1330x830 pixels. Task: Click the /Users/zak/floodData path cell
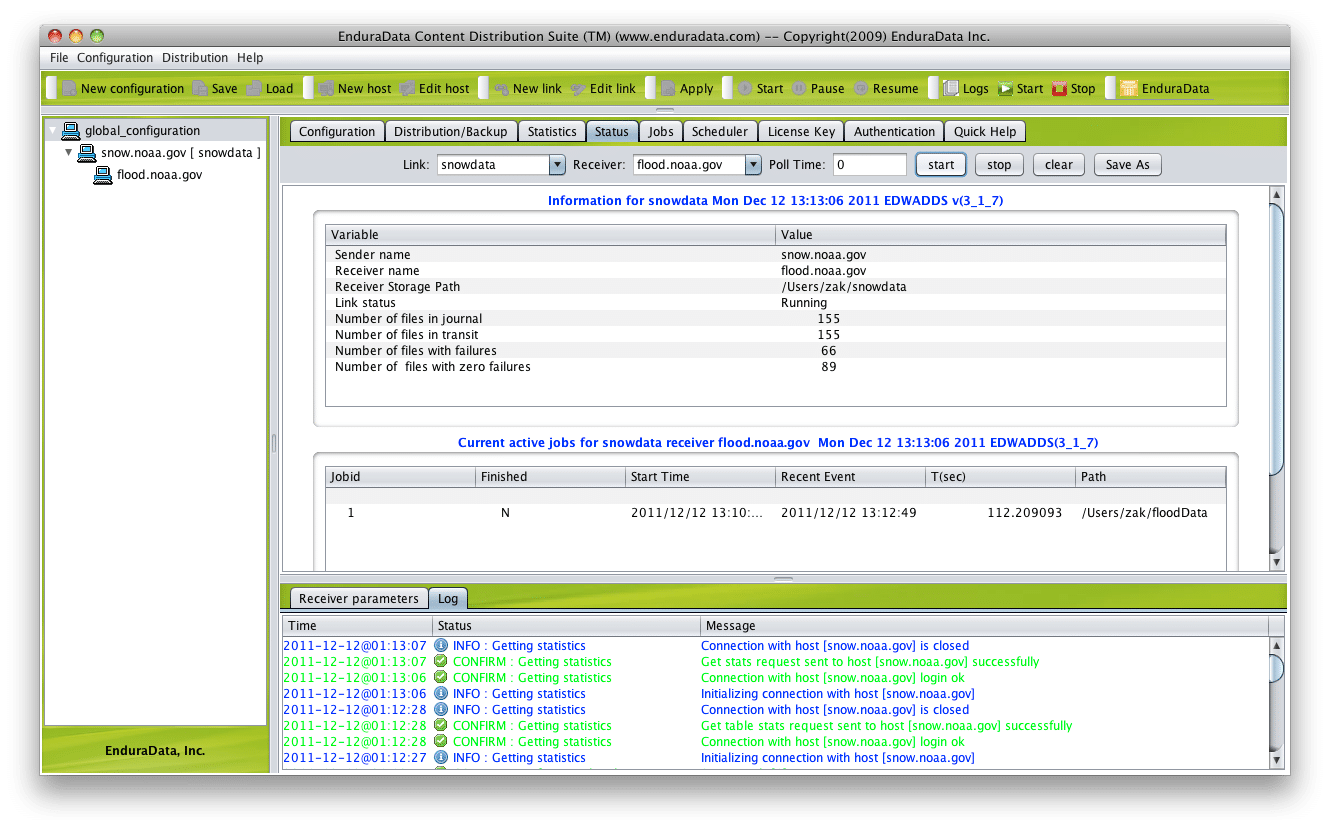pyautogui.click(x=1144, y=513)
